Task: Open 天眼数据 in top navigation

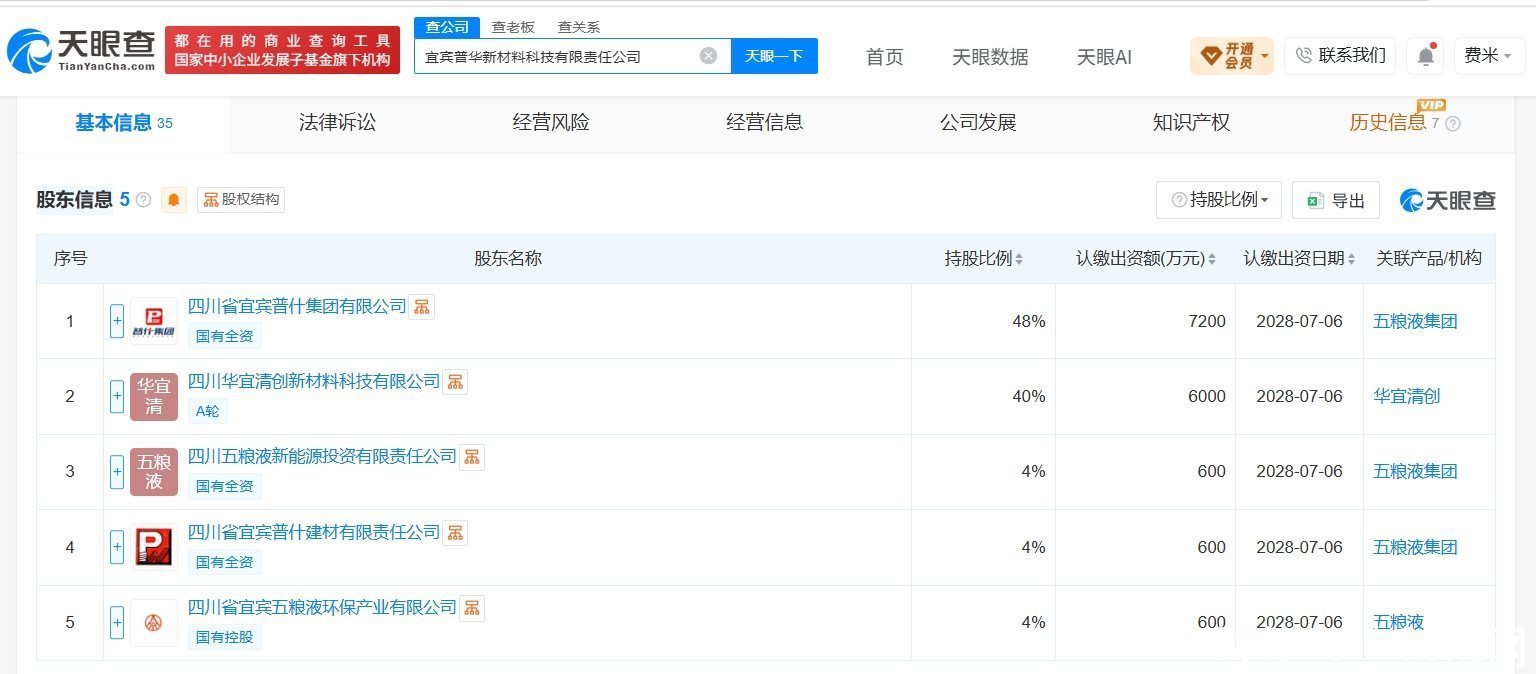Action: (x=990, y=57)
